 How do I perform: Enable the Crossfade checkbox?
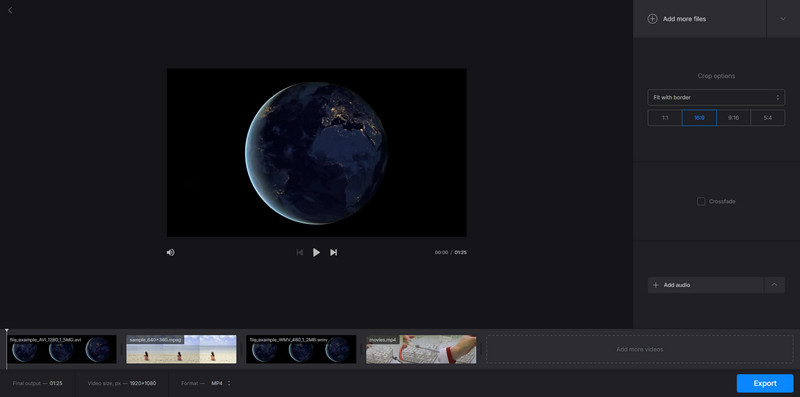(x=701, y=202)
